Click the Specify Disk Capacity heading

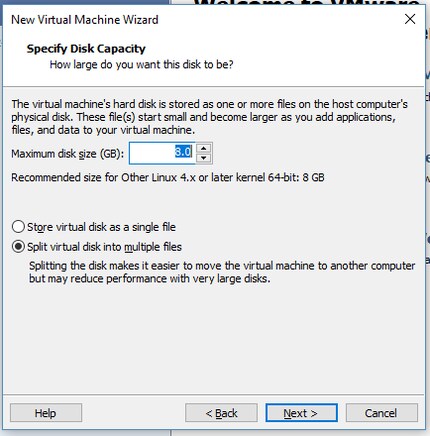[x=86, y=49]
